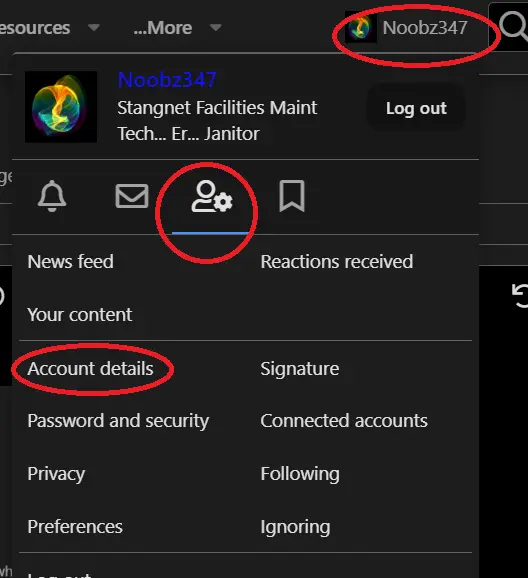This screenshot has height=578, width=528.
Task: Click the small avatar beside Noobz347 in navbar
Action: click(361, 28)
